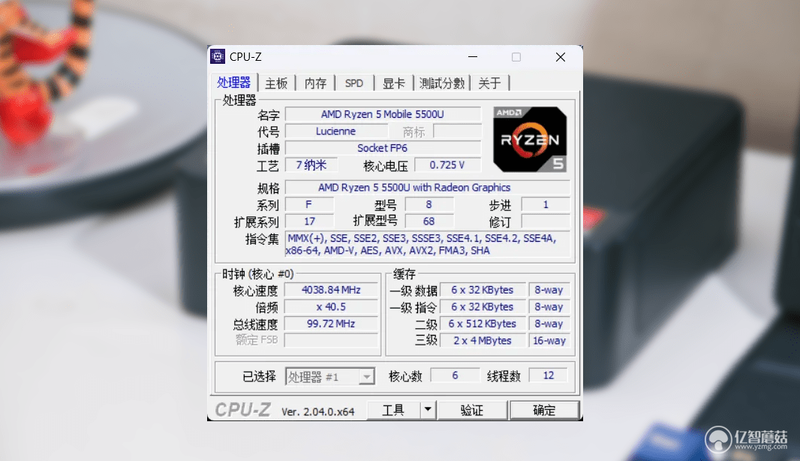This screenshot has width=800, height=461.
Task: Click the 扩展型号 value 68
Action: [x=429, y=221]
